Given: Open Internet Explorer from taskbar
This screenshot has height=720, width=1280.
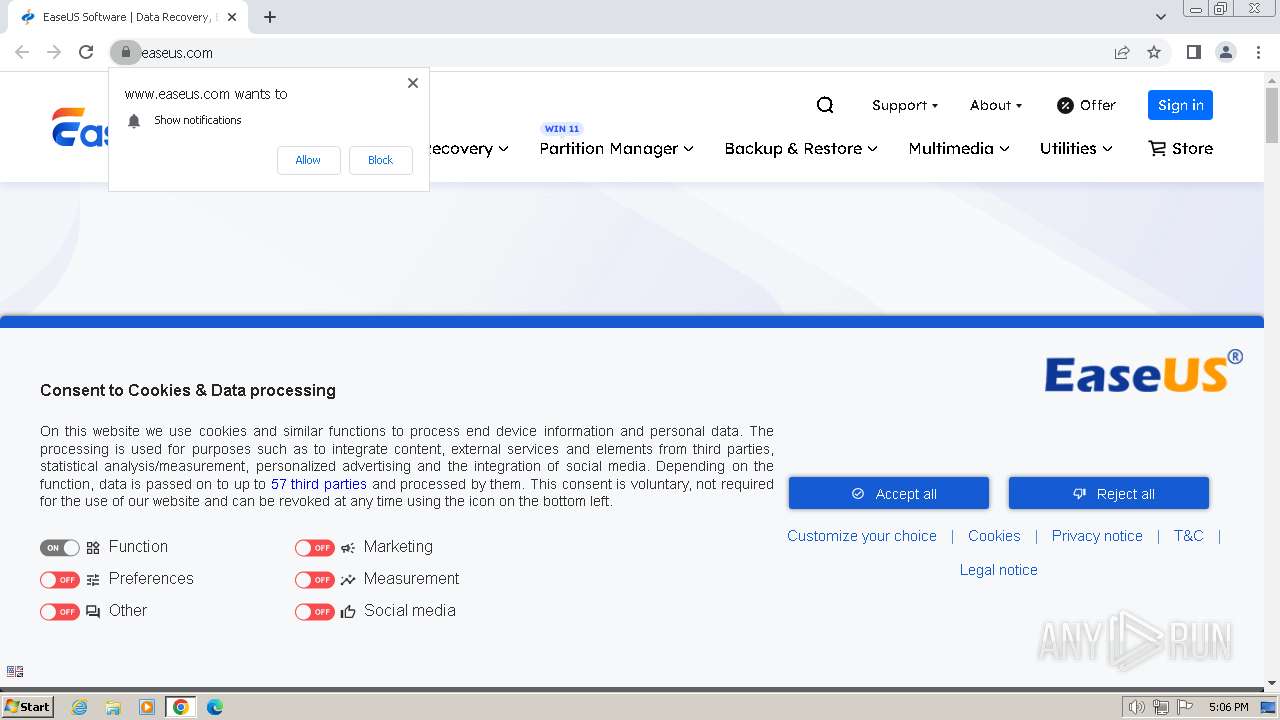Looking at the screenshot, I should pos(80,707).
